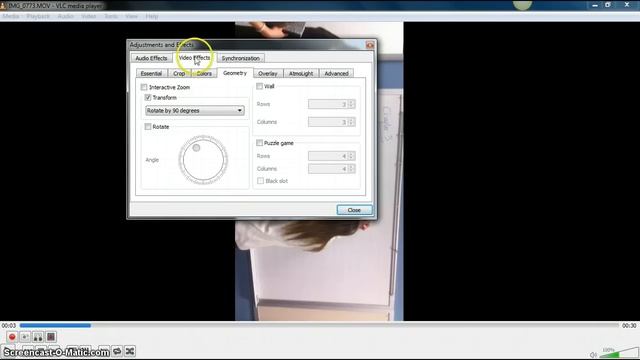
Task: Open the Help menu
Action: (151, 16)
